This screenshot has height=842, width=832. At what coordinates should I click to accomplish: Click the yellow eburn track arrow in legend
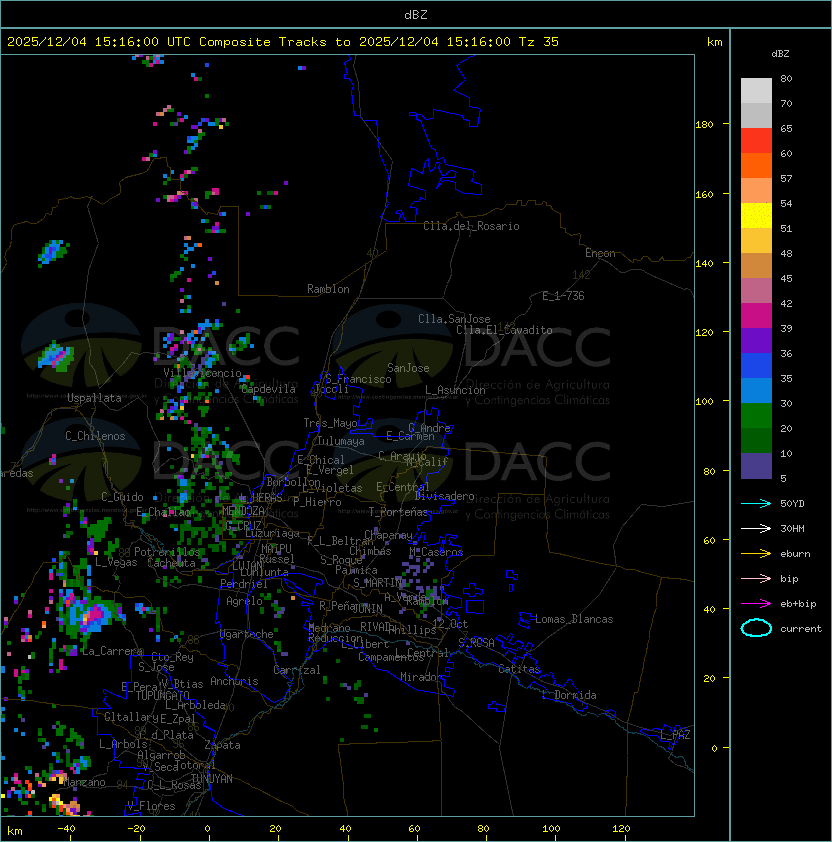[x=756, y=554]
